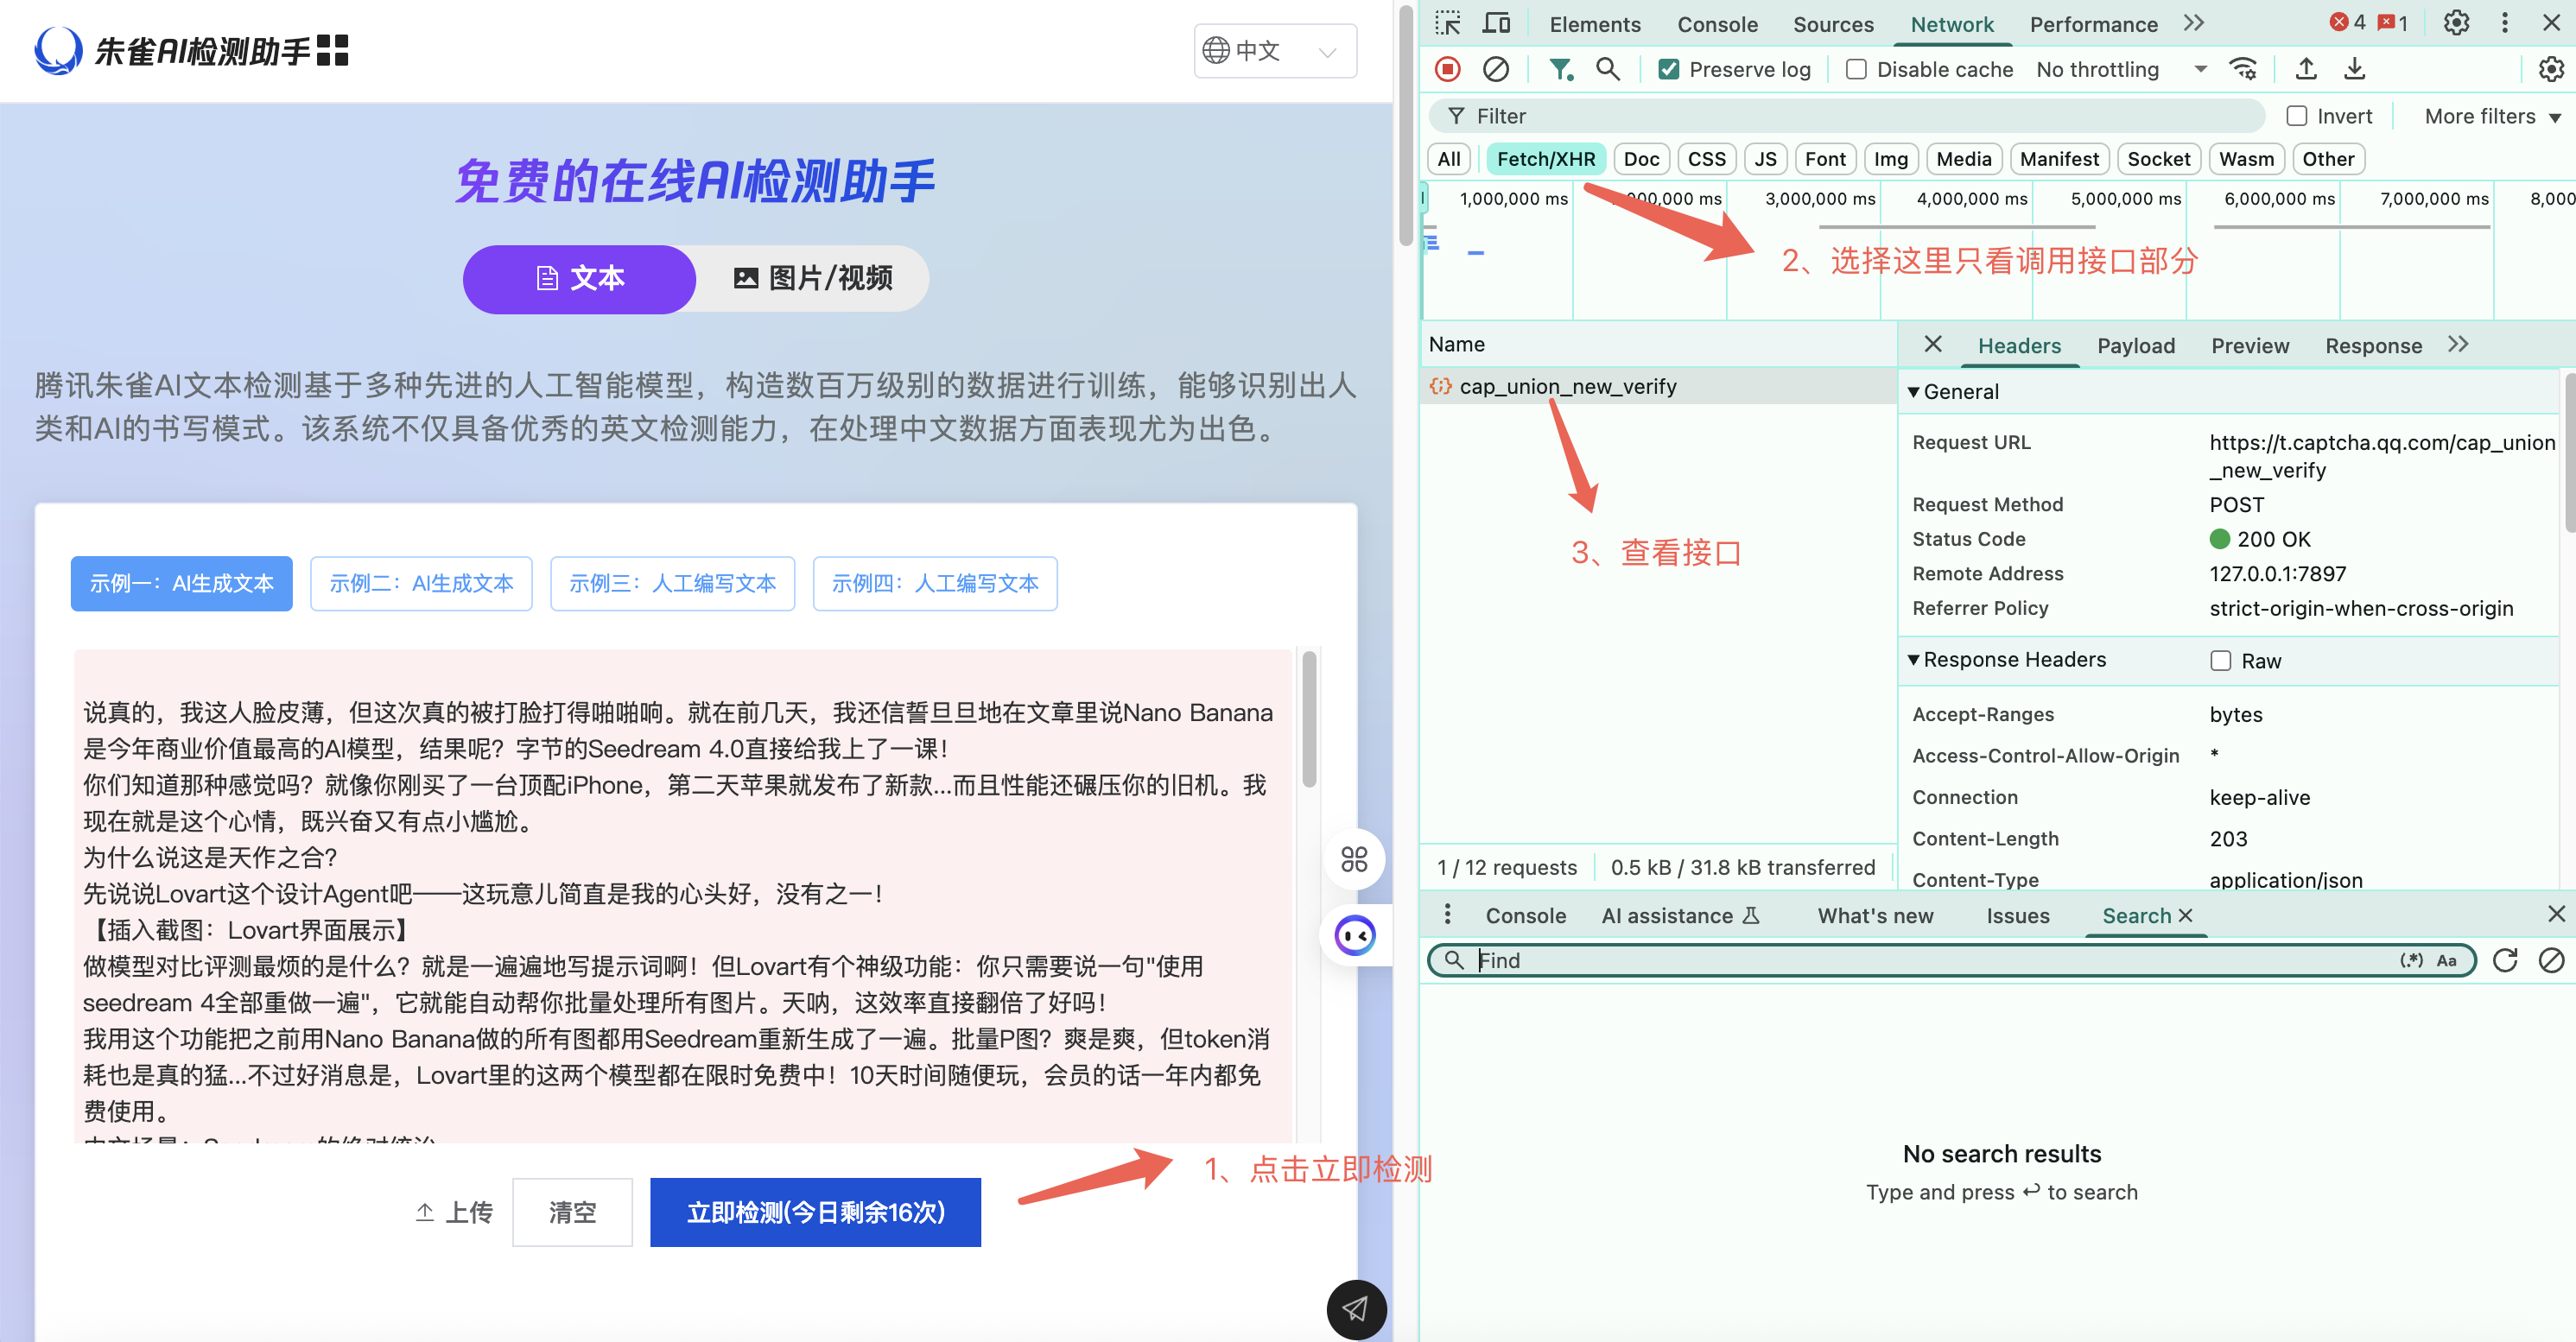The image size is (2576, 1342).
Task: Open the No throttling dropdown
Action: (x=2120, y=69)
